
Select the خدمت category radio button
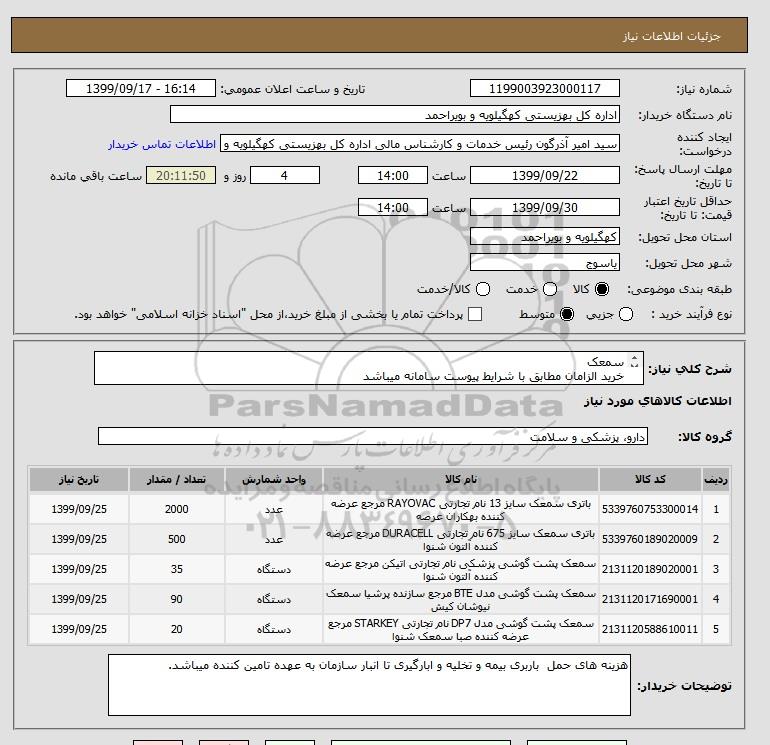coord(550,289)
